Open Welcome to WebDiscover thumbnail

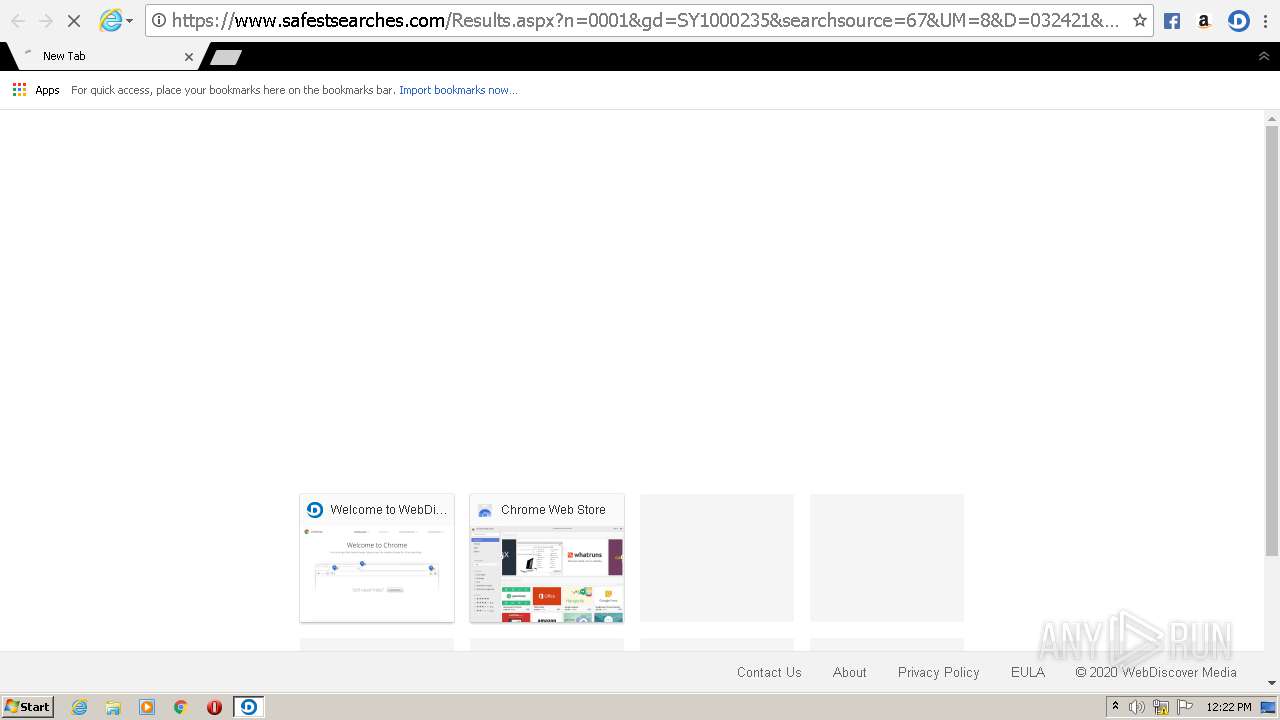tap(377, 558)
